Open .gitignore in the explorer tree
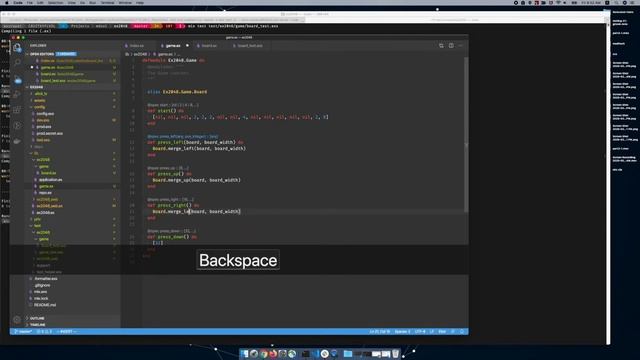The height and width of the screenshot is (360, 640). (42, 285)
